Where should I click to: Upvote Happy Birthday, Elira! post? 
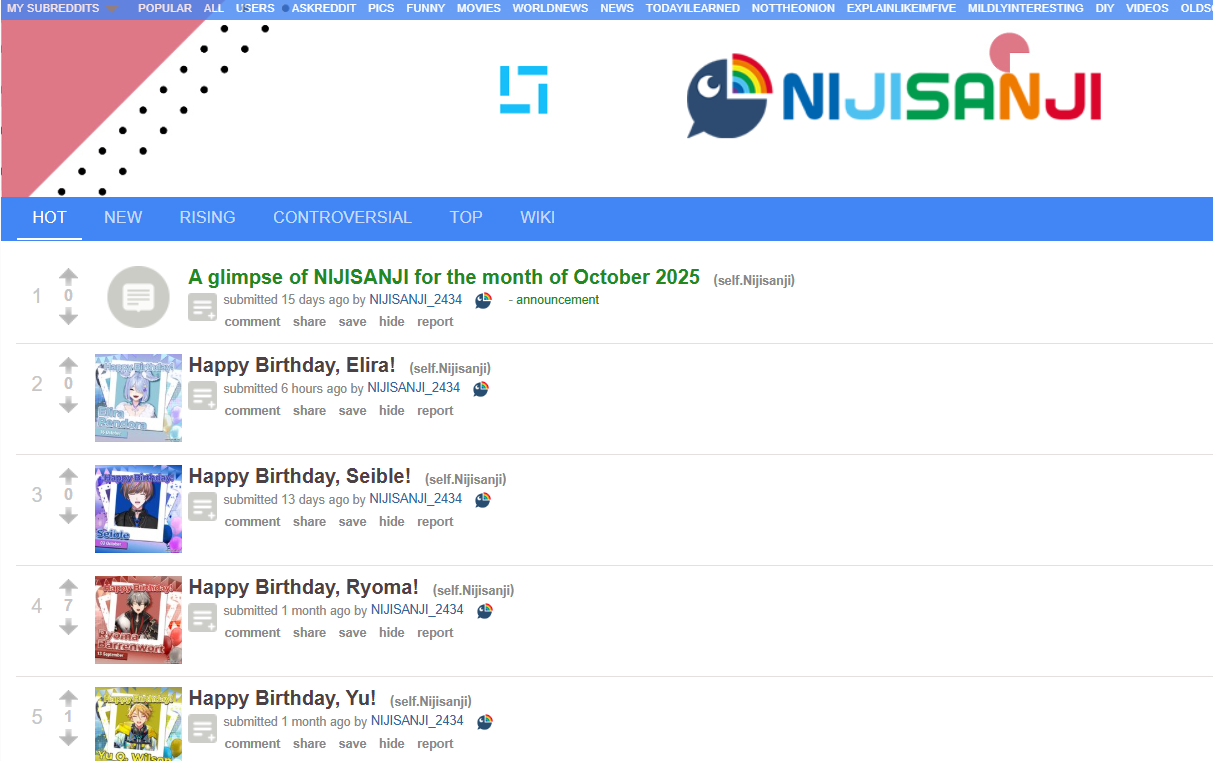click(68, 365)
